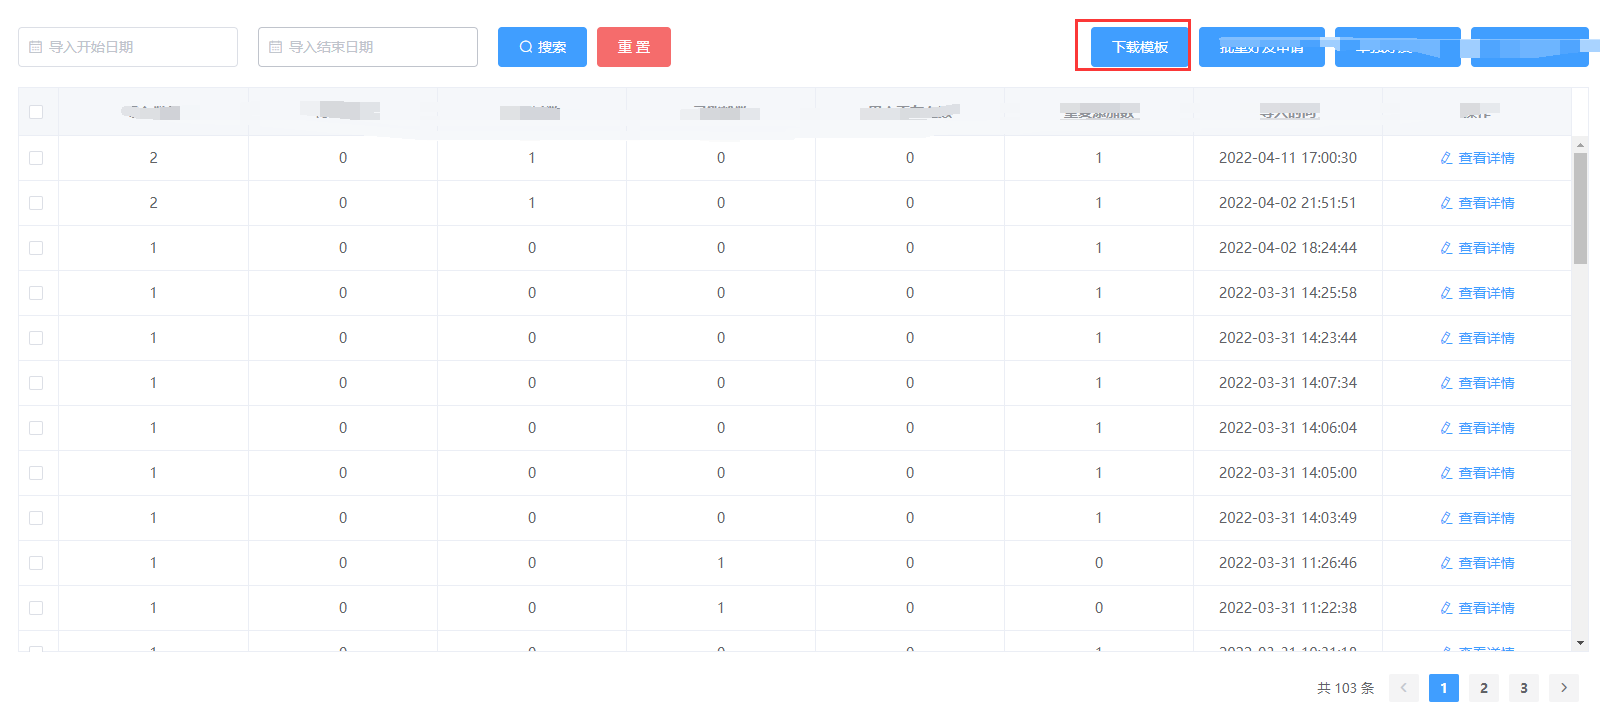1610x721 pixels.
Task: Check the row dated 2022-04-02 18:24:44
Action: pyautogui.click(x=36, y=248)
